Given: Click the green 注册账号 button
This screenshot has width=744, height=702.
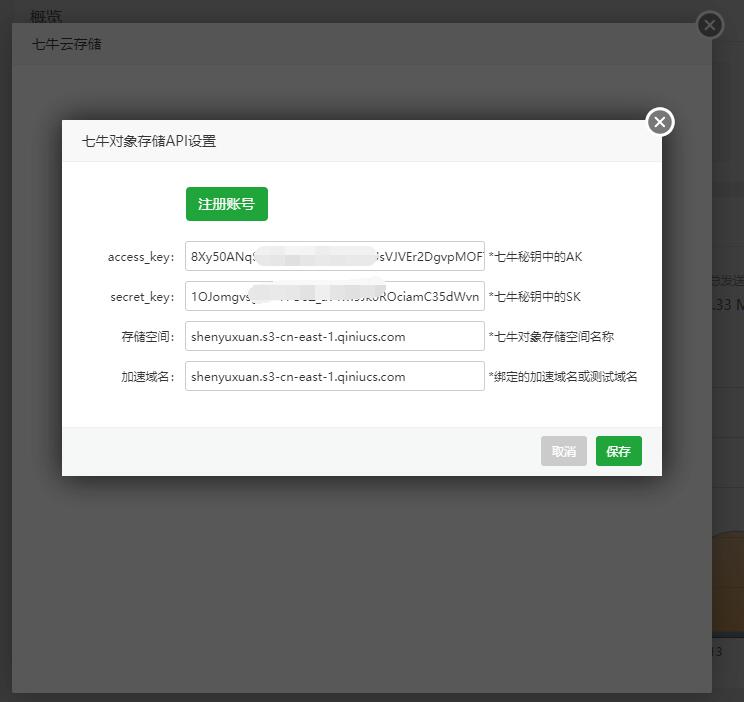Looking at the screenshot, I should coord(227,204).
